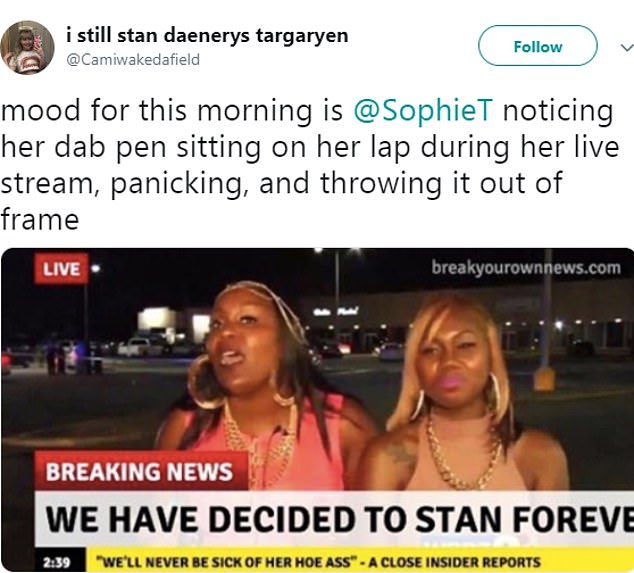This screenshot has width=634, height=573.
Task: Click the Follow button
Action: [x=537, y=46]
